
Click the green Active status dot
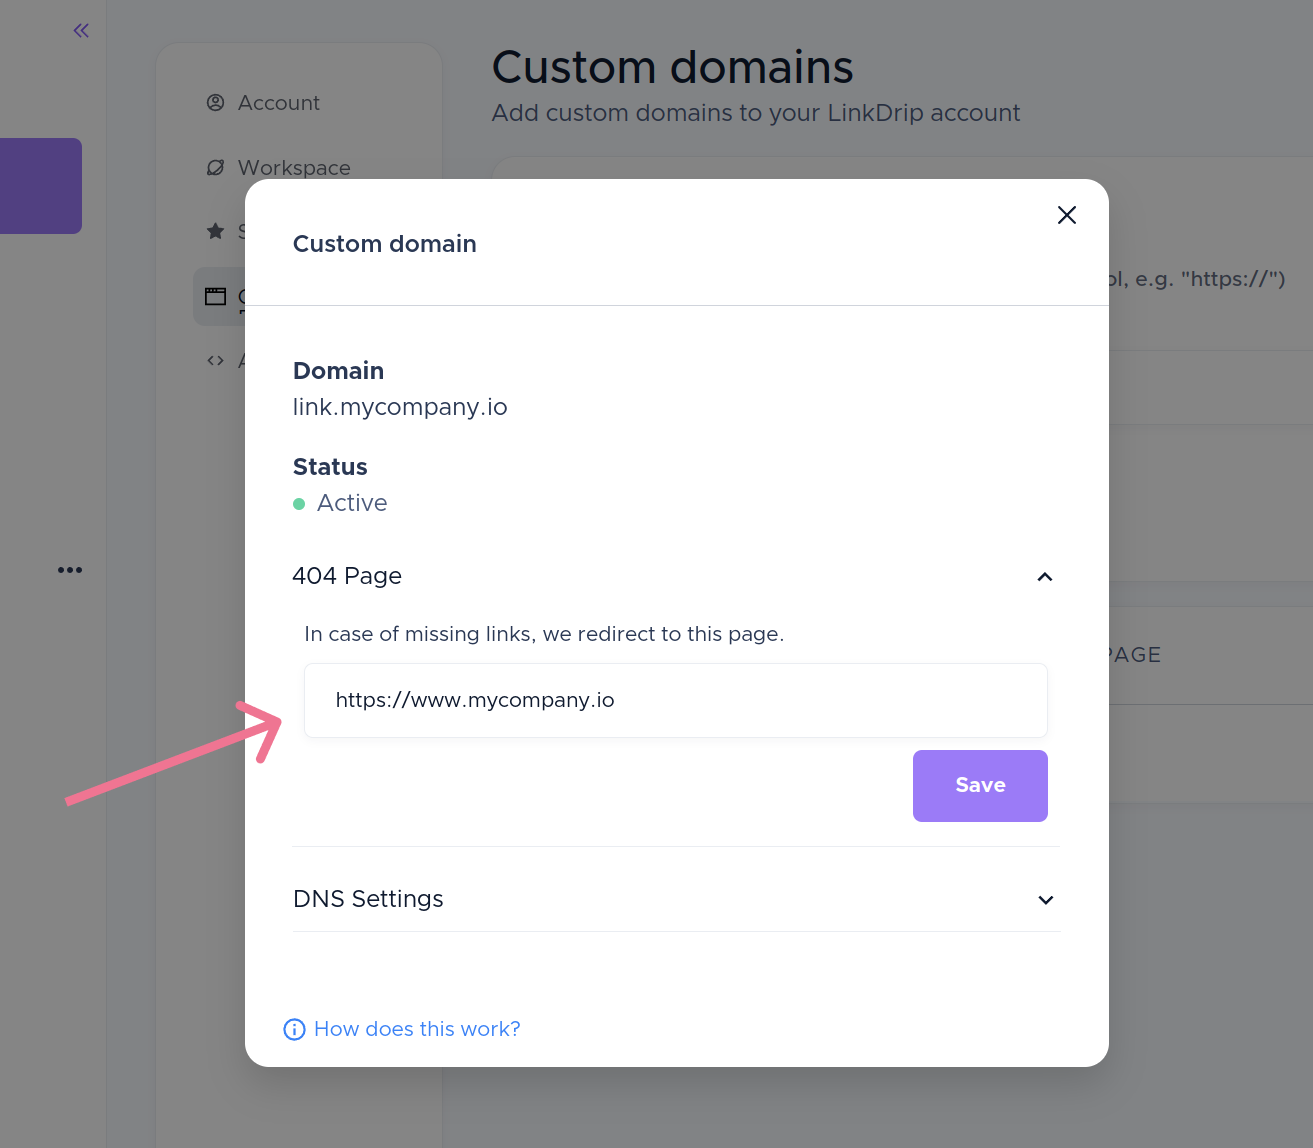point(299,504)
